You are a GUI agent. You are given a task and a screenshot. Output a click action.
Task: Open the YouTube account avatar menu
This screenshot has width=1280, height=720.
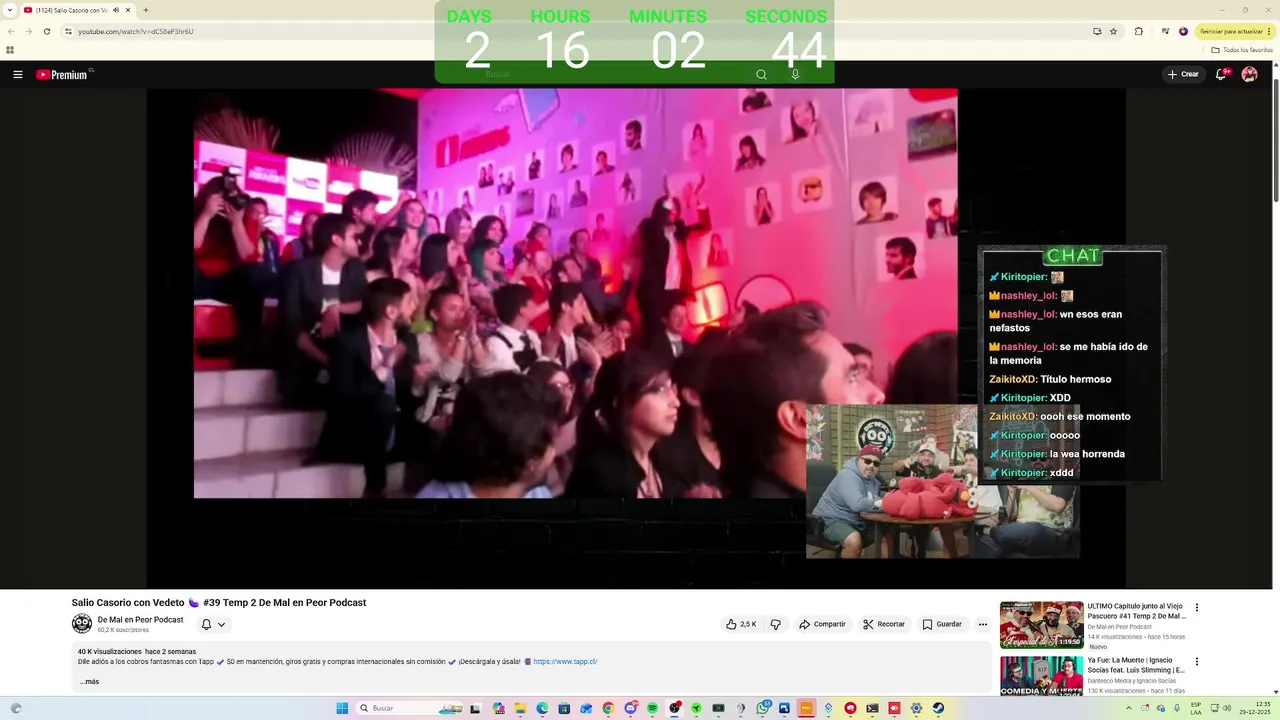click(1249, 74)
